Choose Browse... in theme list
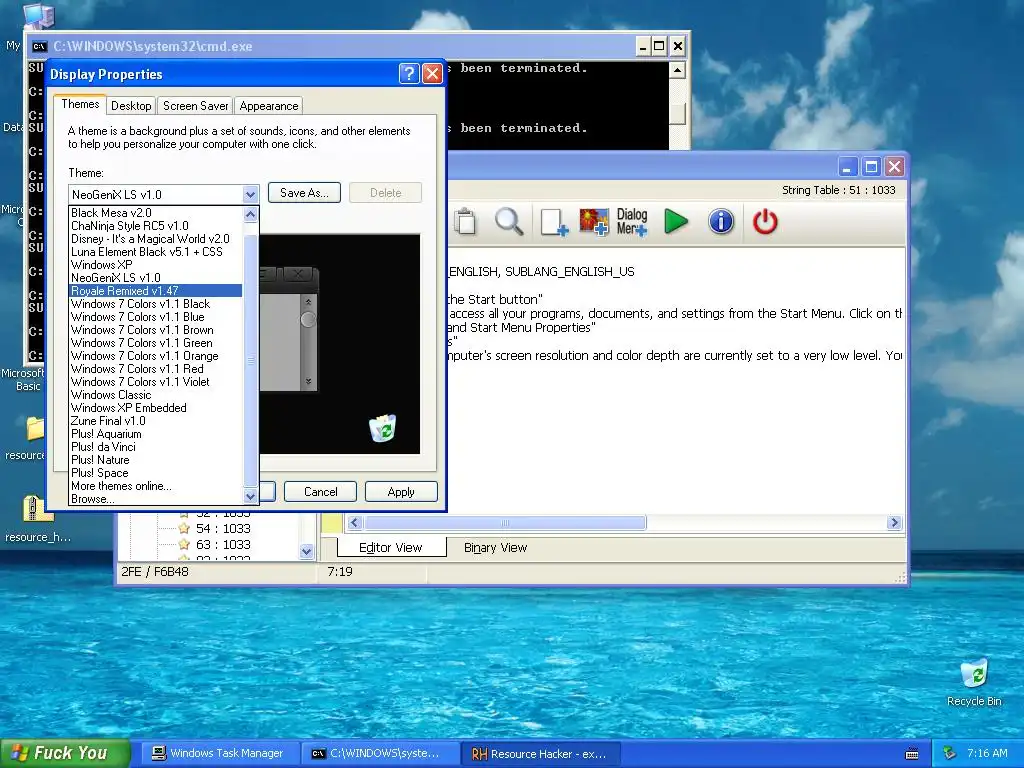This screenshot has width=1024, height=768. pos(155,499)
